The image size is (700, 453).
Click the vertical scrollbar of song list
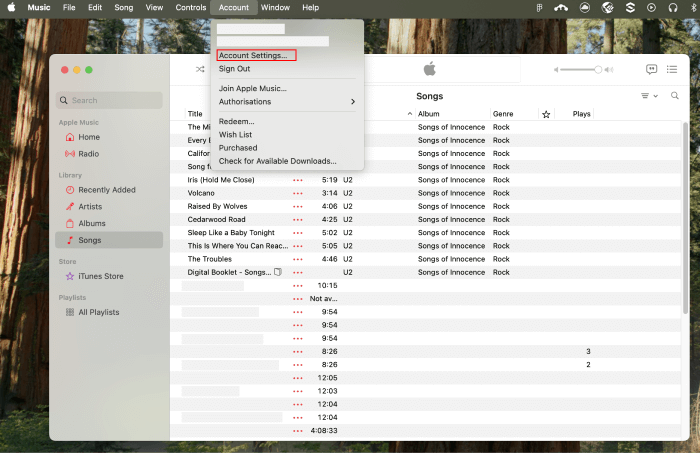coord(685,218)
